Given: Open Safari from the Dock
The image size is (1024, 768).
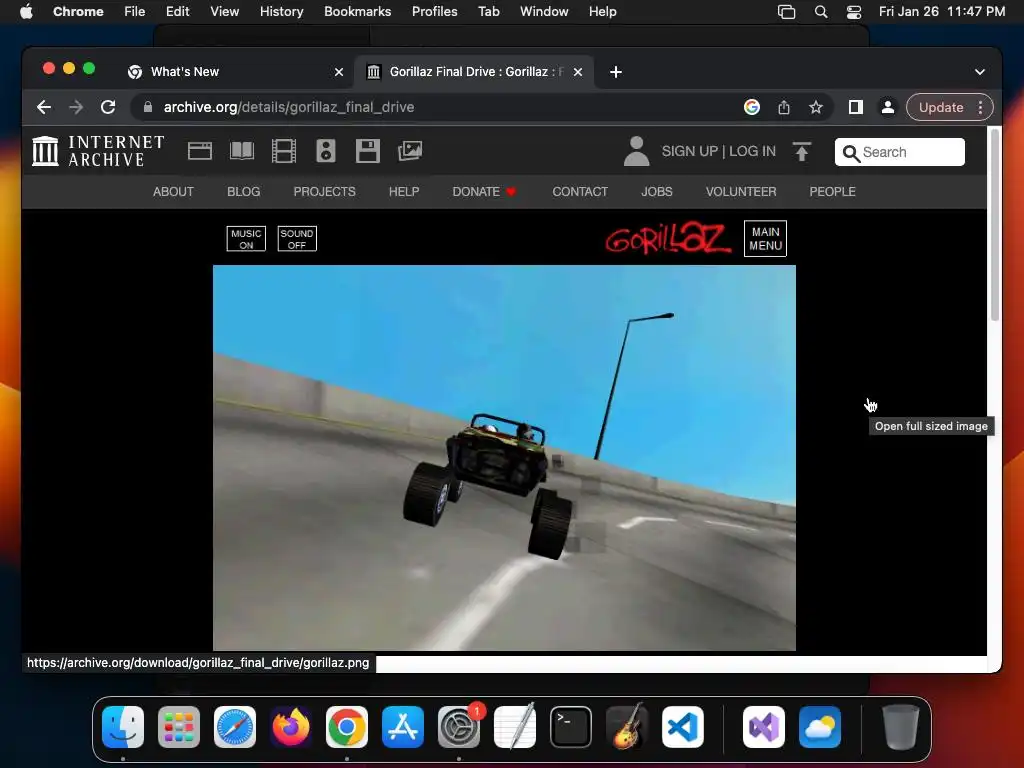Looking at the screenshot, I should coord(235,727).
